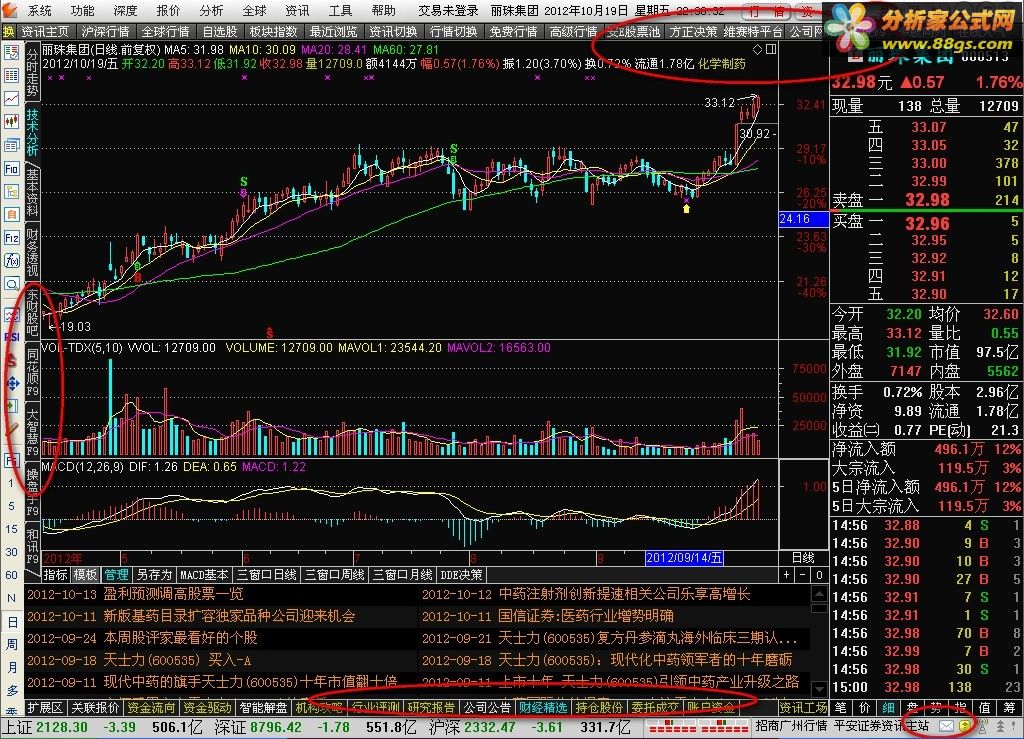Switch to the 自选股 tab
The height and width of the screenshot is (739, 1024).
point(220,31)
